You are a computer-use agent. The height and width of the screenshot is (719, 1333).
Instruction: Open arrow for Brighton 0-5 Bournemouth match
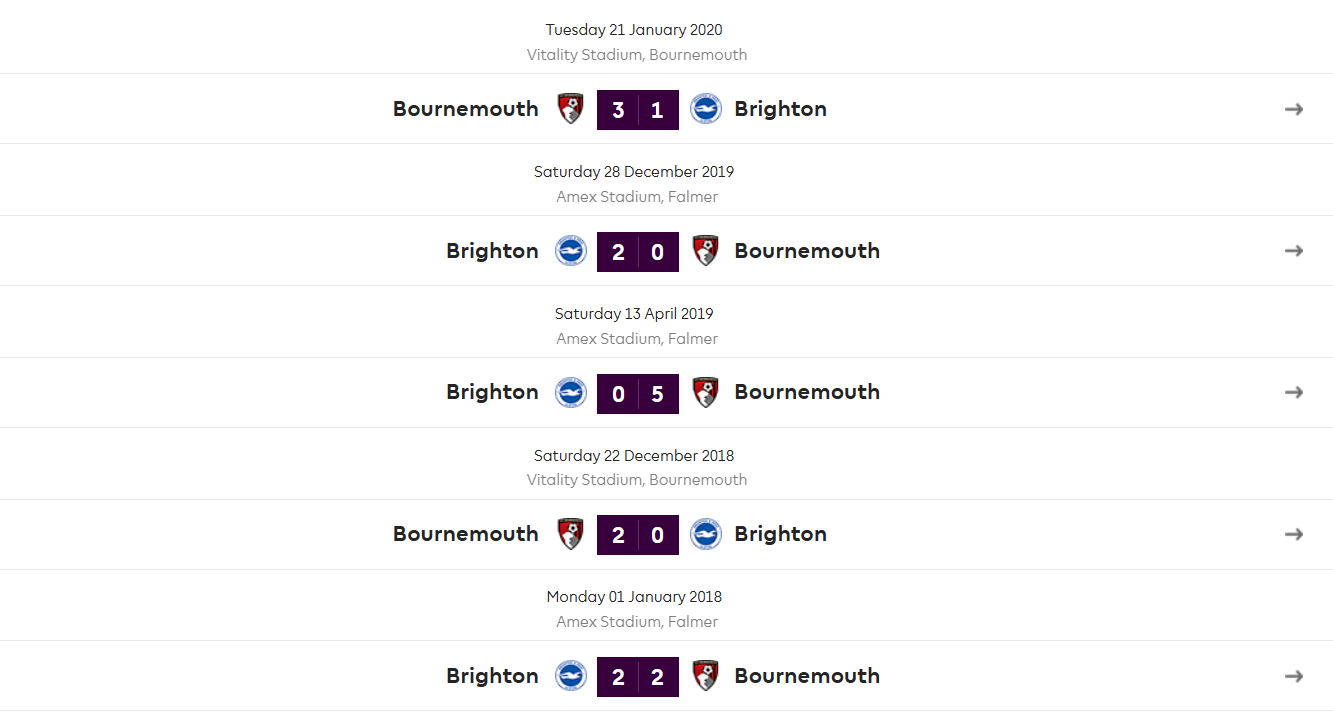pos(1294,392)
